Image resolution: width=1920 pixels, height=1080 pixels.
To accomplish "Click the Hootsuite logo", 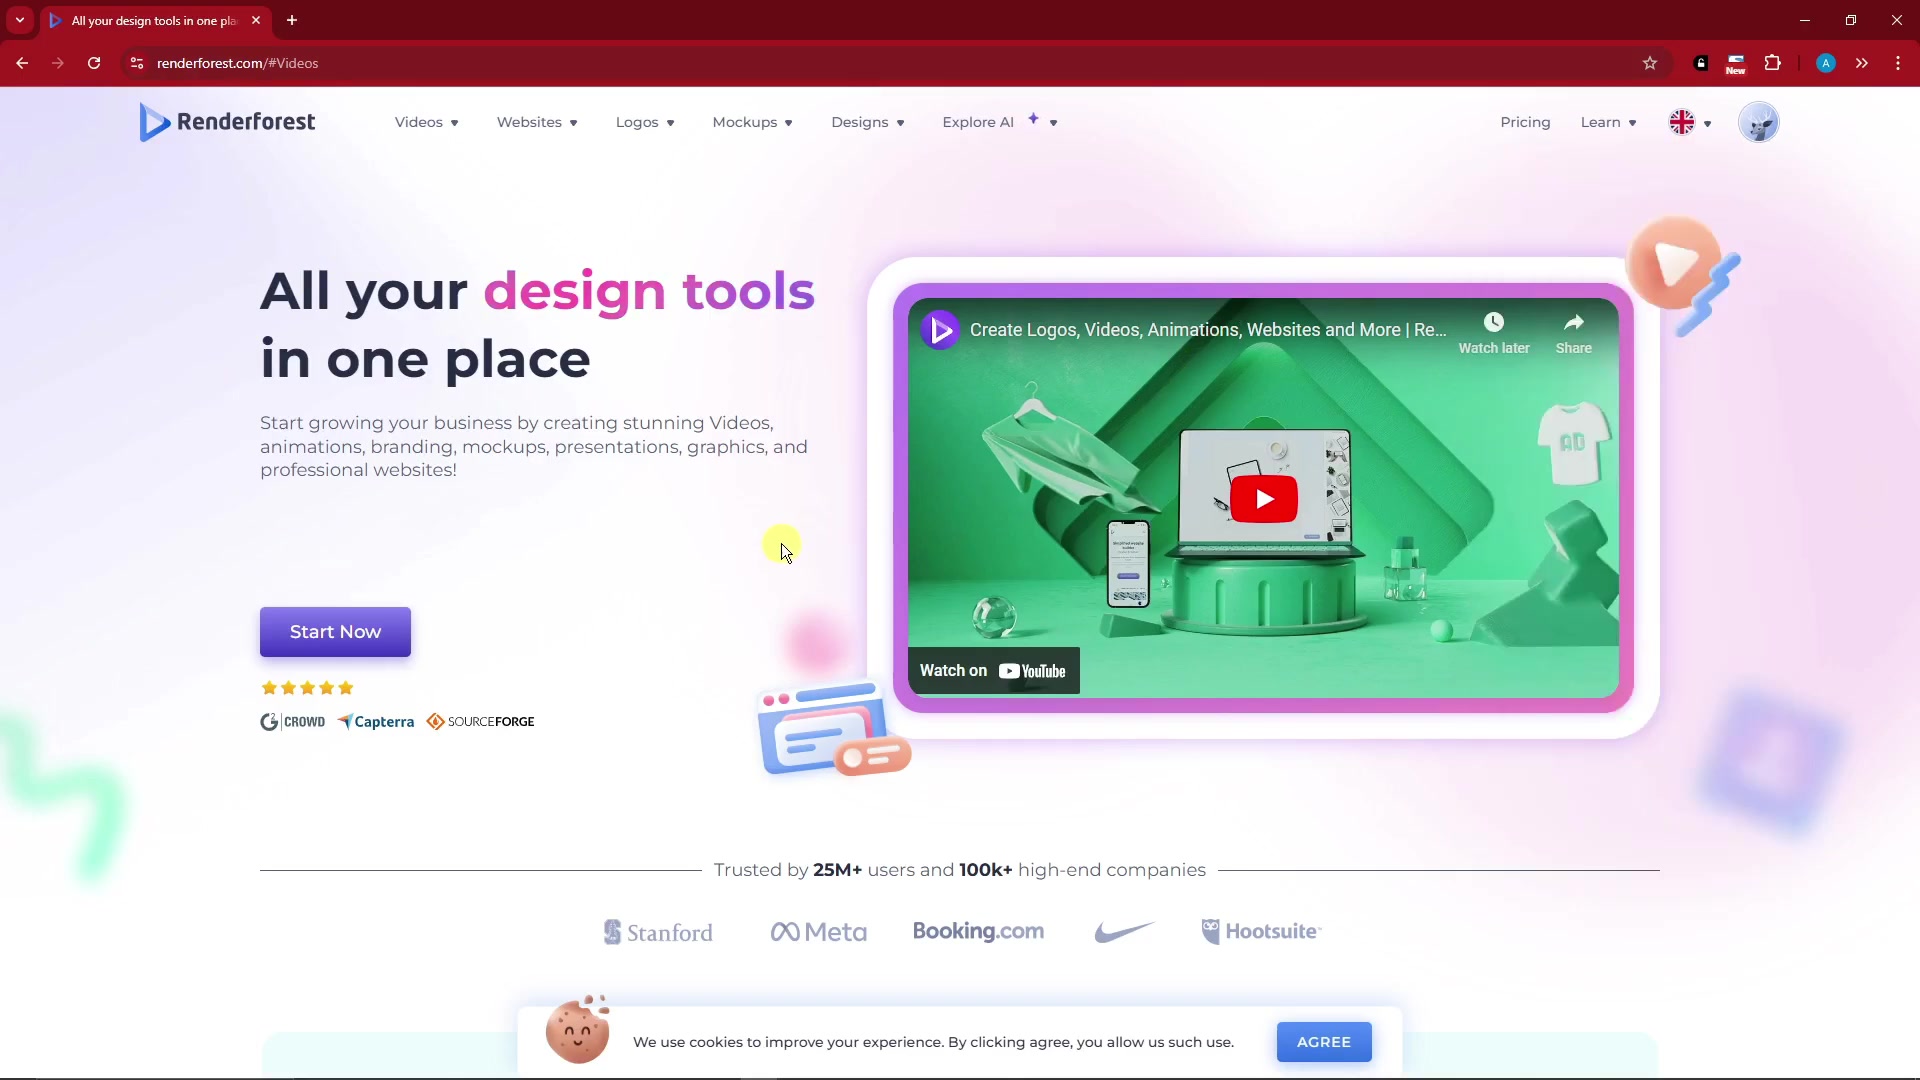I will tap(1261, 931).
